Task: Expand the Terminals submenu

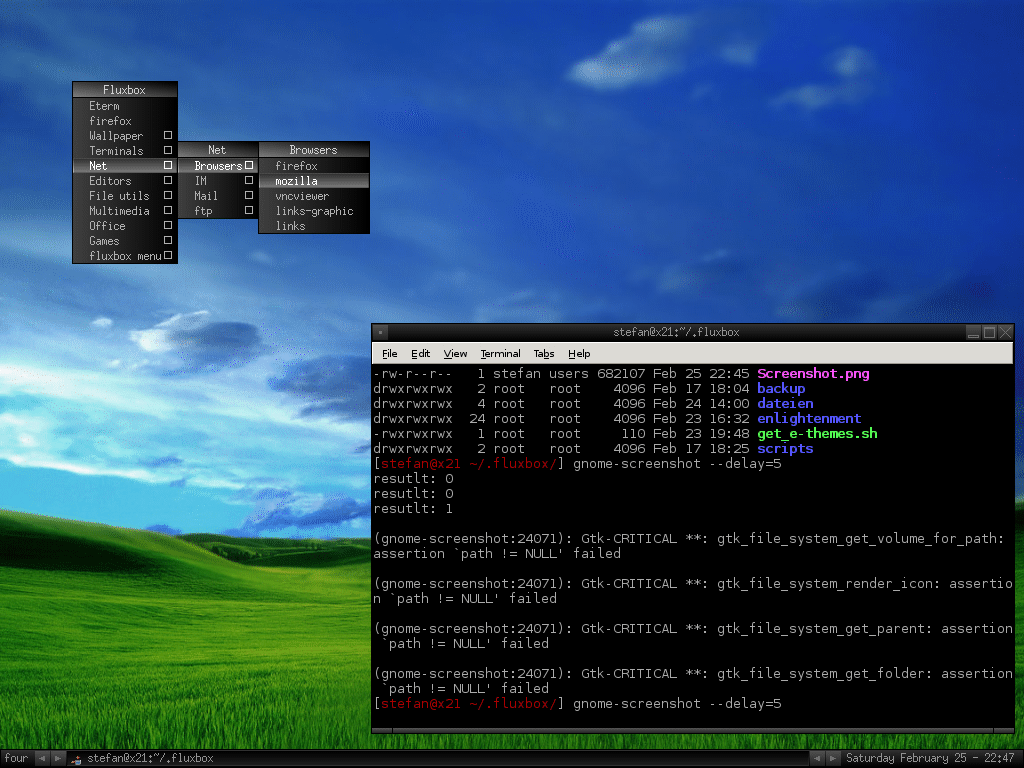Action: (125, 151)
